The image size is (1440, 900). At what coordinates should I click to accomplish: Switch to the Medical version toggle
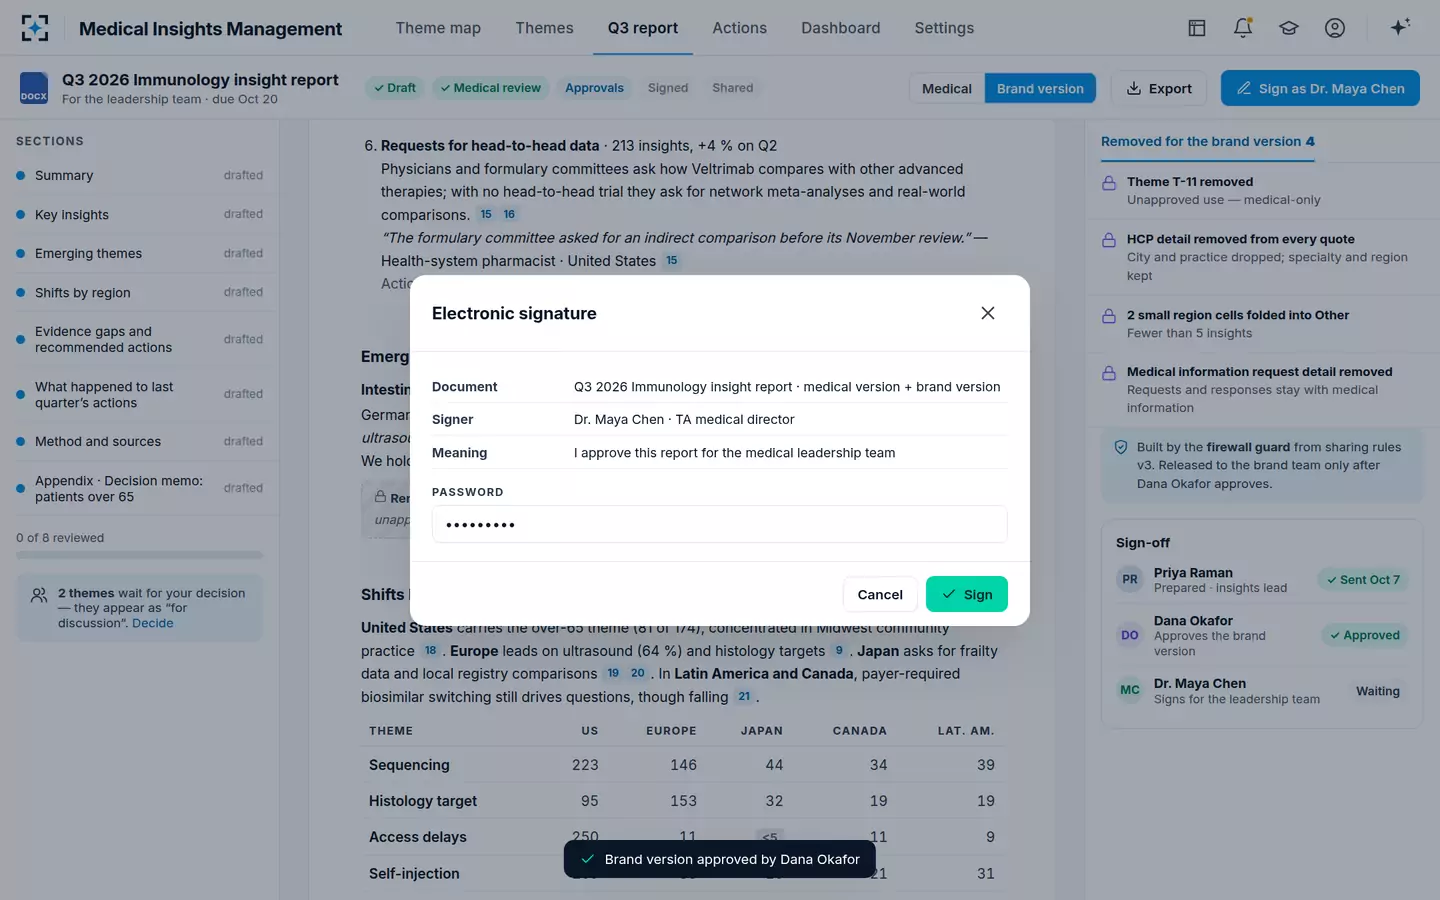click(947, 88)
